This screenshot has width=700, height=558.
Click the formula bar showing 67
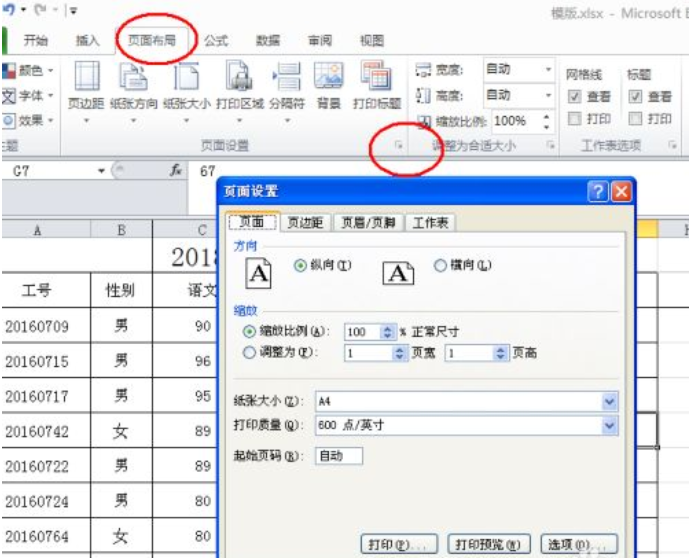tap(438, 171)
